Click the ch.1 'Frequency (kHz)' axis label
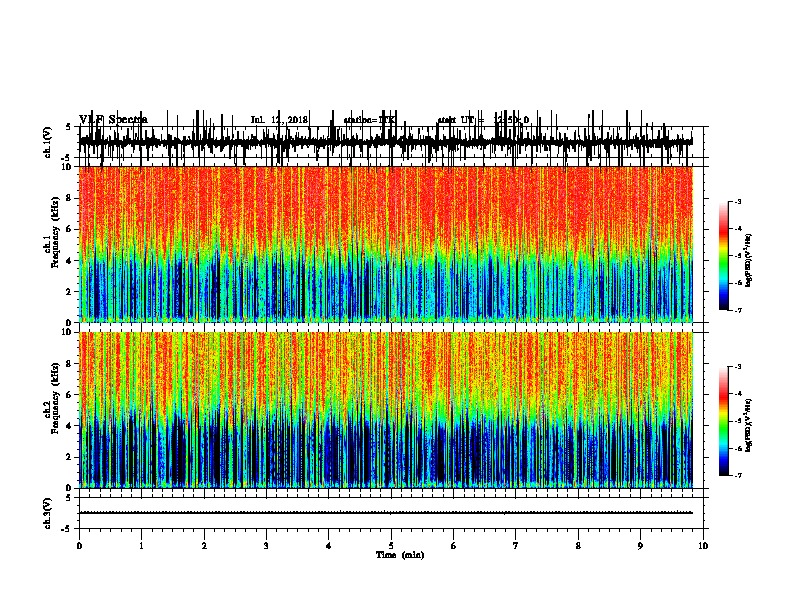This screenshot has width=792, height=612. point(55,232)
